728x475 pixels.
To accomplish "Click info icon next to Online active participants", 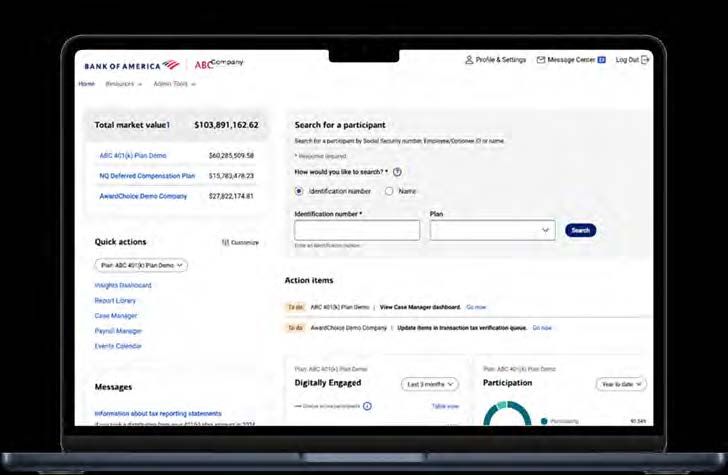I will 367,406.
